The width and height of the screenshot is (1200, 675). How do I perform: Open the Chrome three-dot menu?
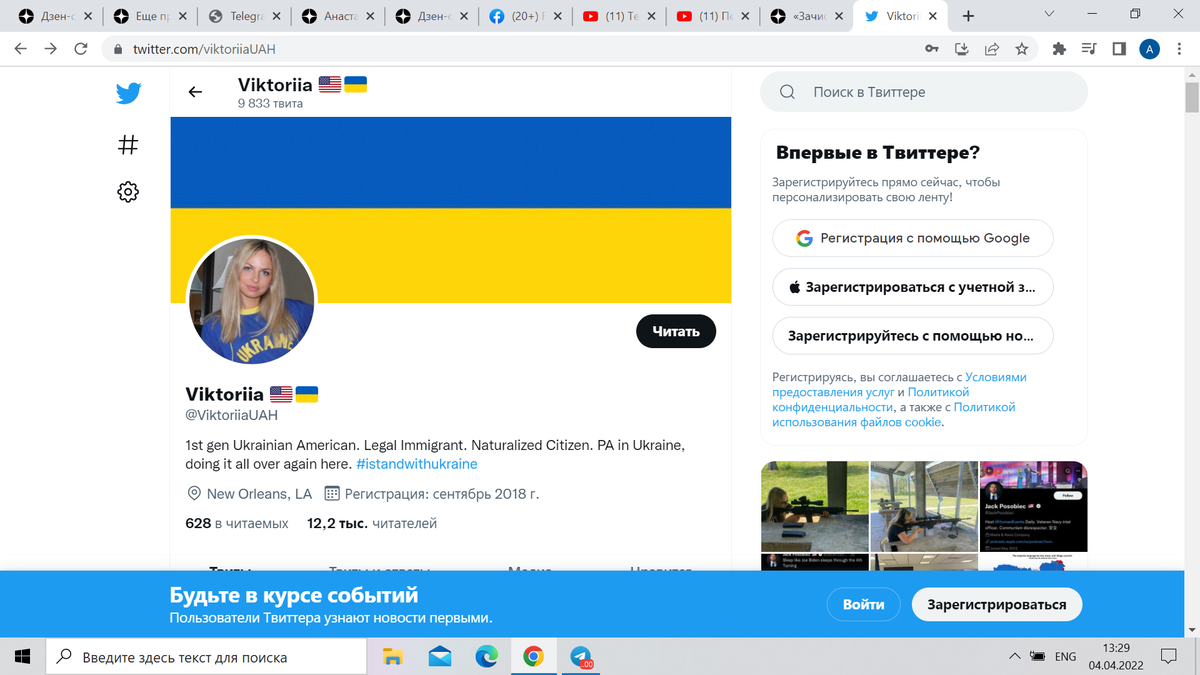[1180, 48]
